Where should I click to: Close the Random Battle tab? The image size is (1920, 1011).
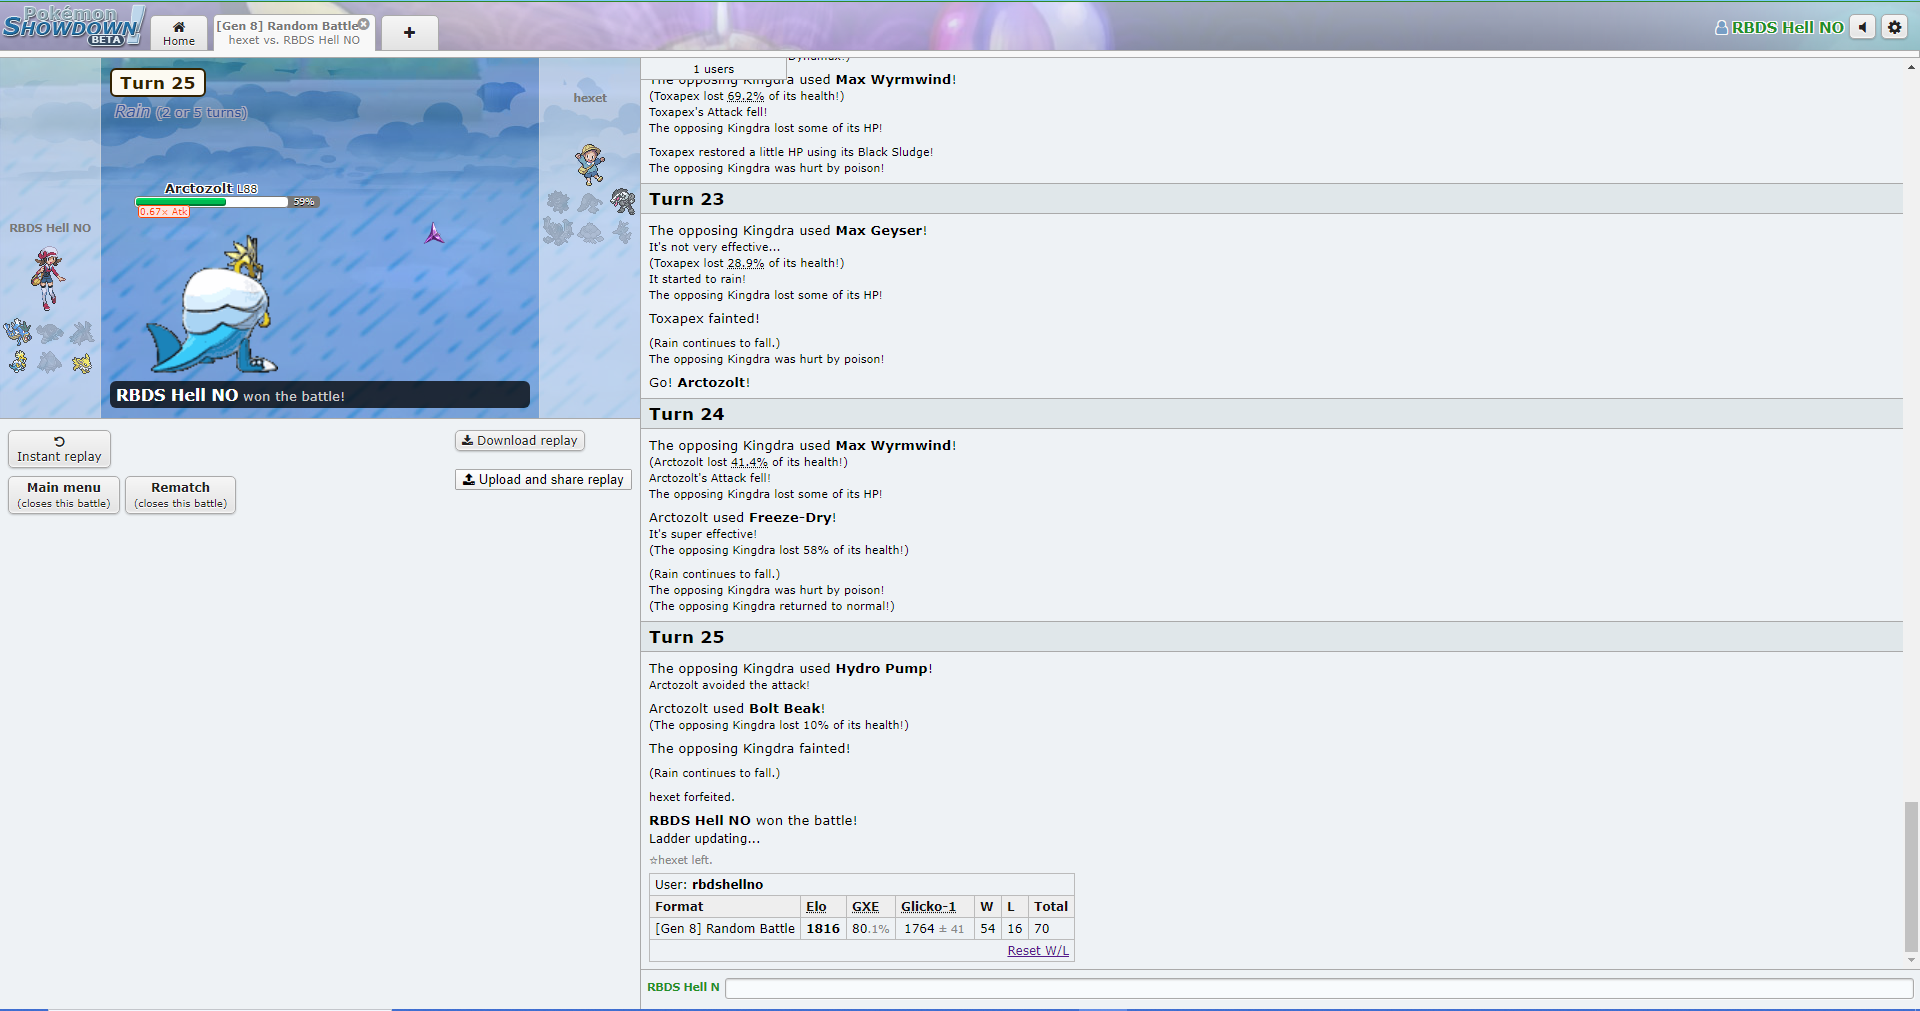pyautogui.click(x=364, y=24)
